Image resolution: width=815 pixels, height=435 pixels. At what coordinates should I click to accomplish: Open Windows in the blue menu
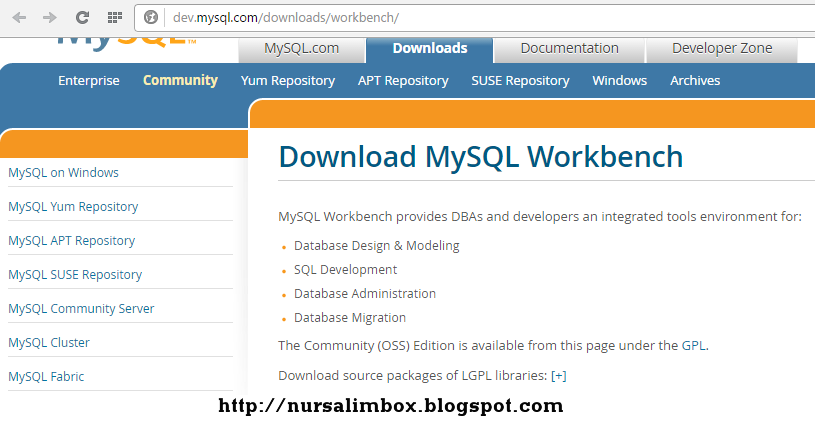click(620, 81)
